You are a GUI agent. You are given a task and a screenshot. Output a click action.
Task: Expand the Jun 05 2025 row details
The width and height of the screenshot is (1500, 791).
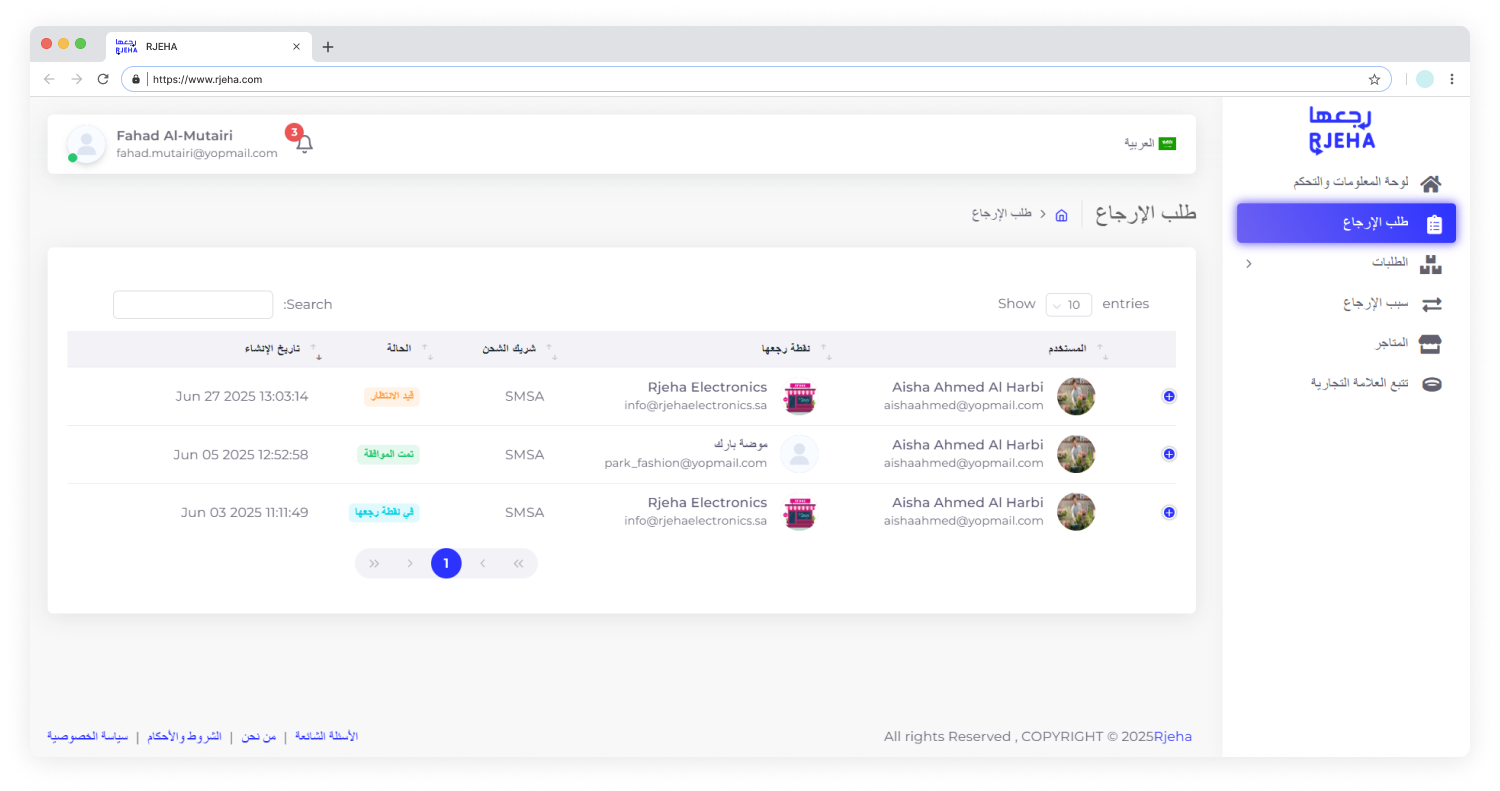coord(1168,455)
